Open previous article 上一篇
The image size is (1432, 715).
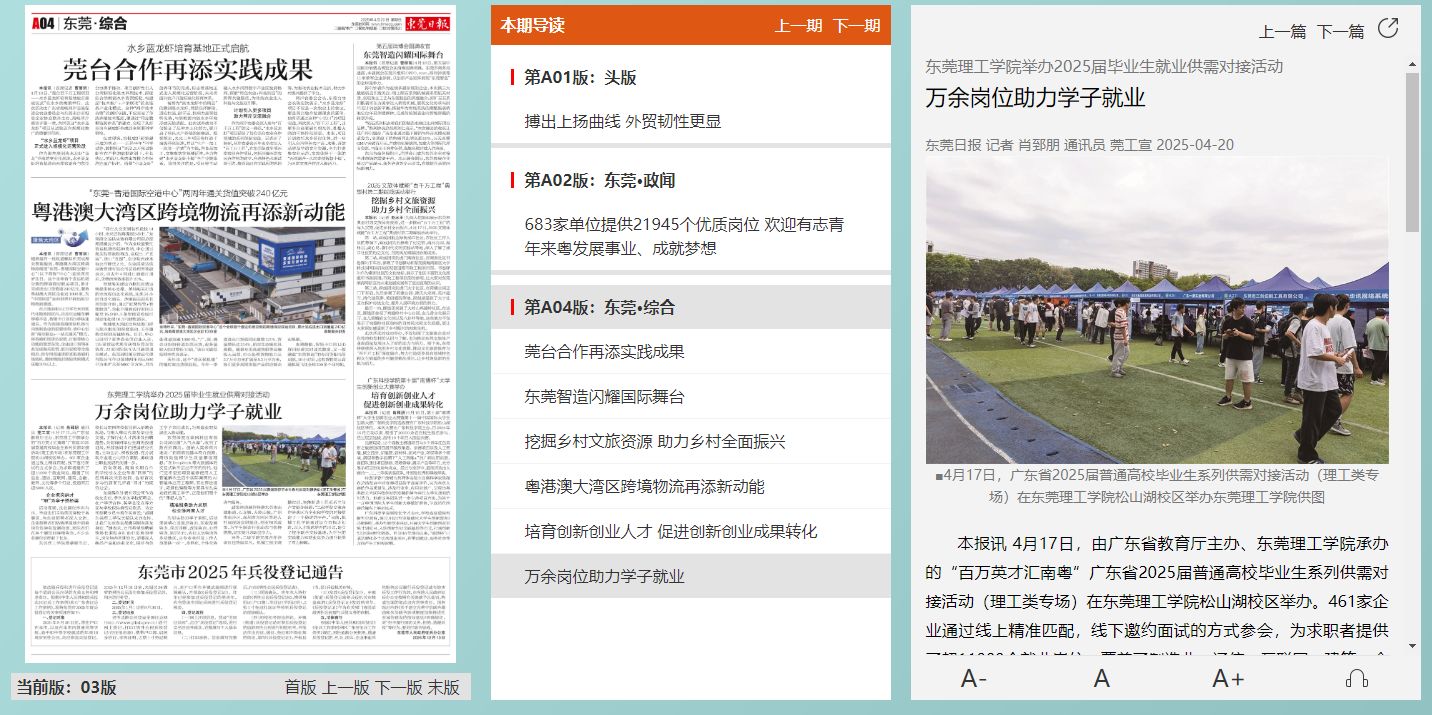click(1282, 32)
